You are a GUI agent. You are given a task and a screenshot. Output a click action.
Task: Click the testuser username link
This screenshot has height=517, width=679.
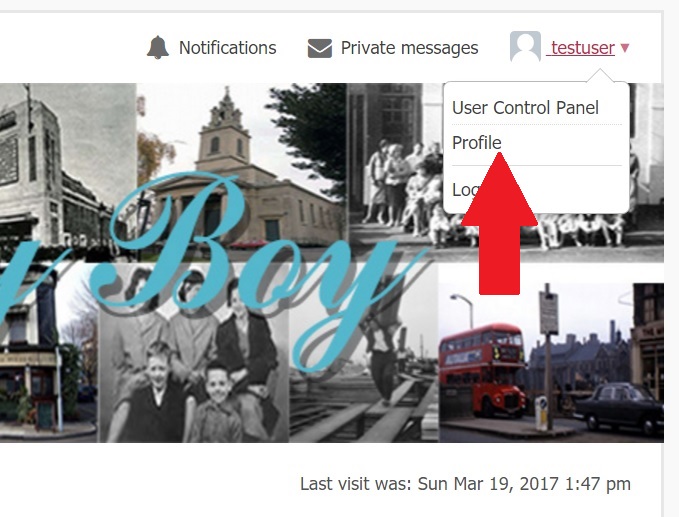[582, 48]
